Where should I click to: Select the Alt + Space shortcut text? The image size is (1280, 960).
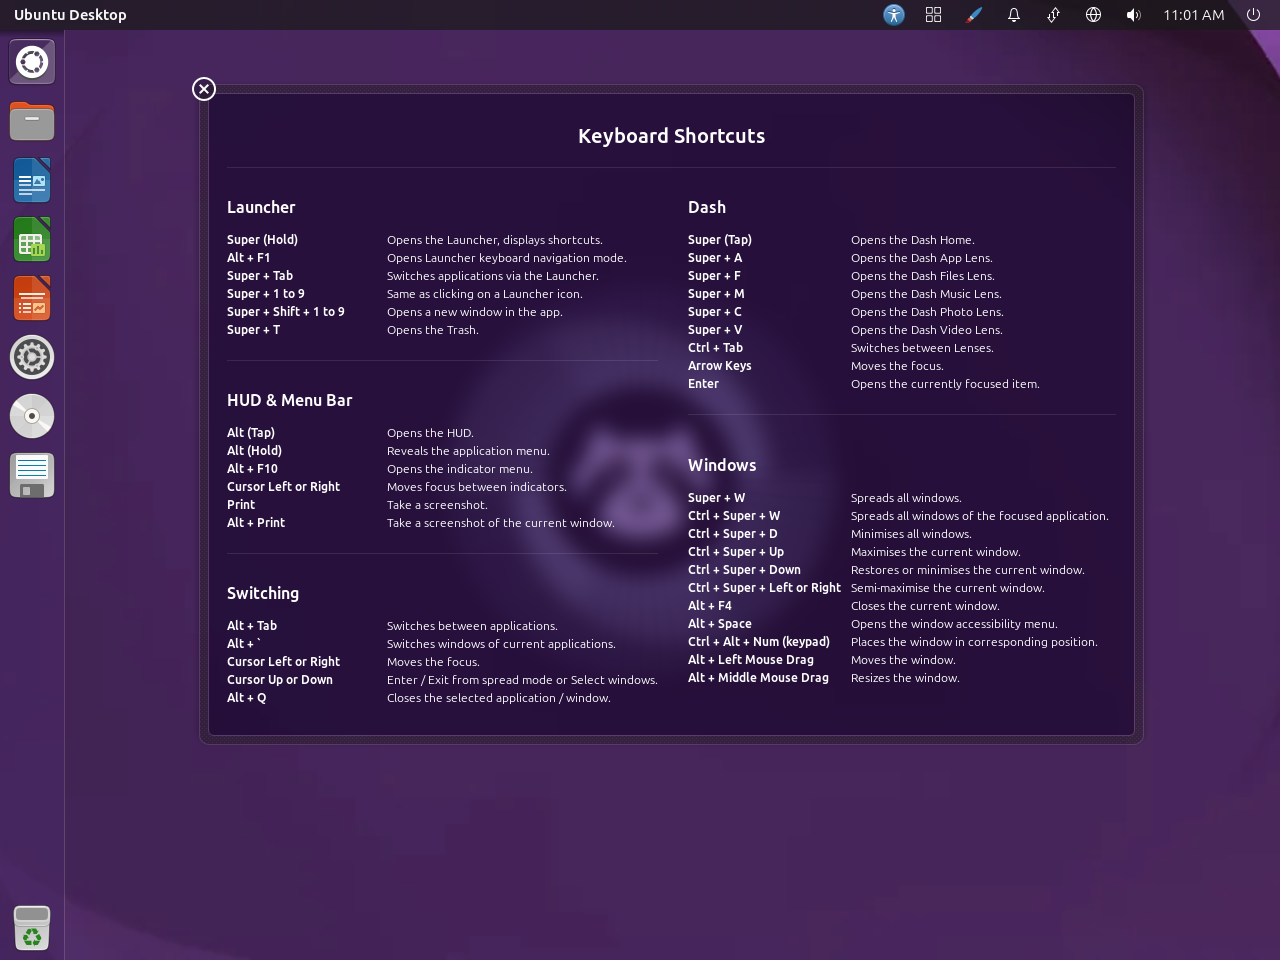point(720,624)
